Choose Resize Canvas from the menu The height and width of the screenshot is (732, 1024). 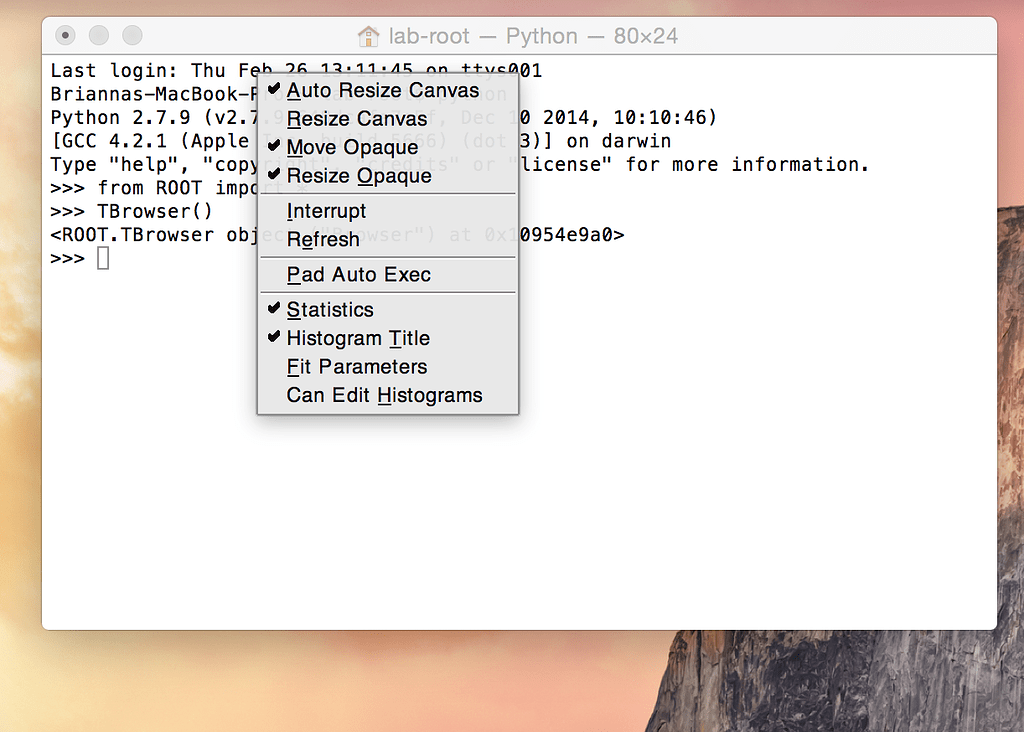coord(357,119)
